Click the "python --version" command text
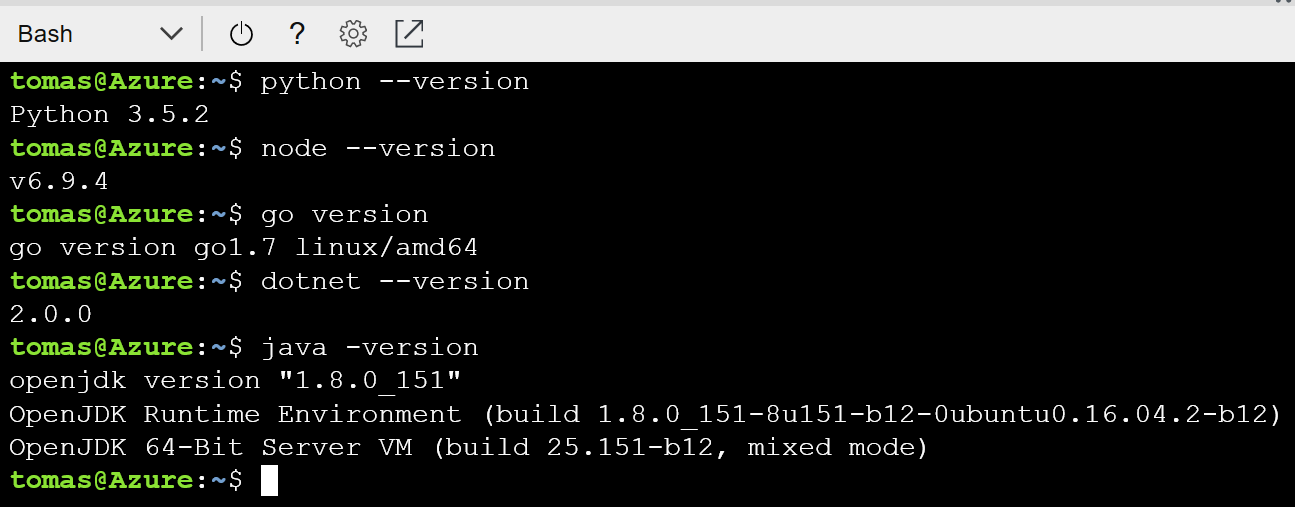Screen dimensions: 1295x507 pyautogui.click(x=394, y=82)
